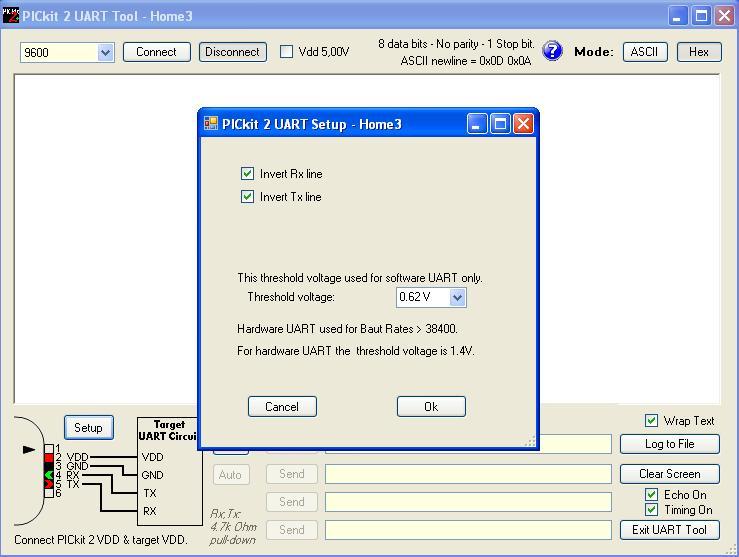Click the Auto button

tap(230, 475)
